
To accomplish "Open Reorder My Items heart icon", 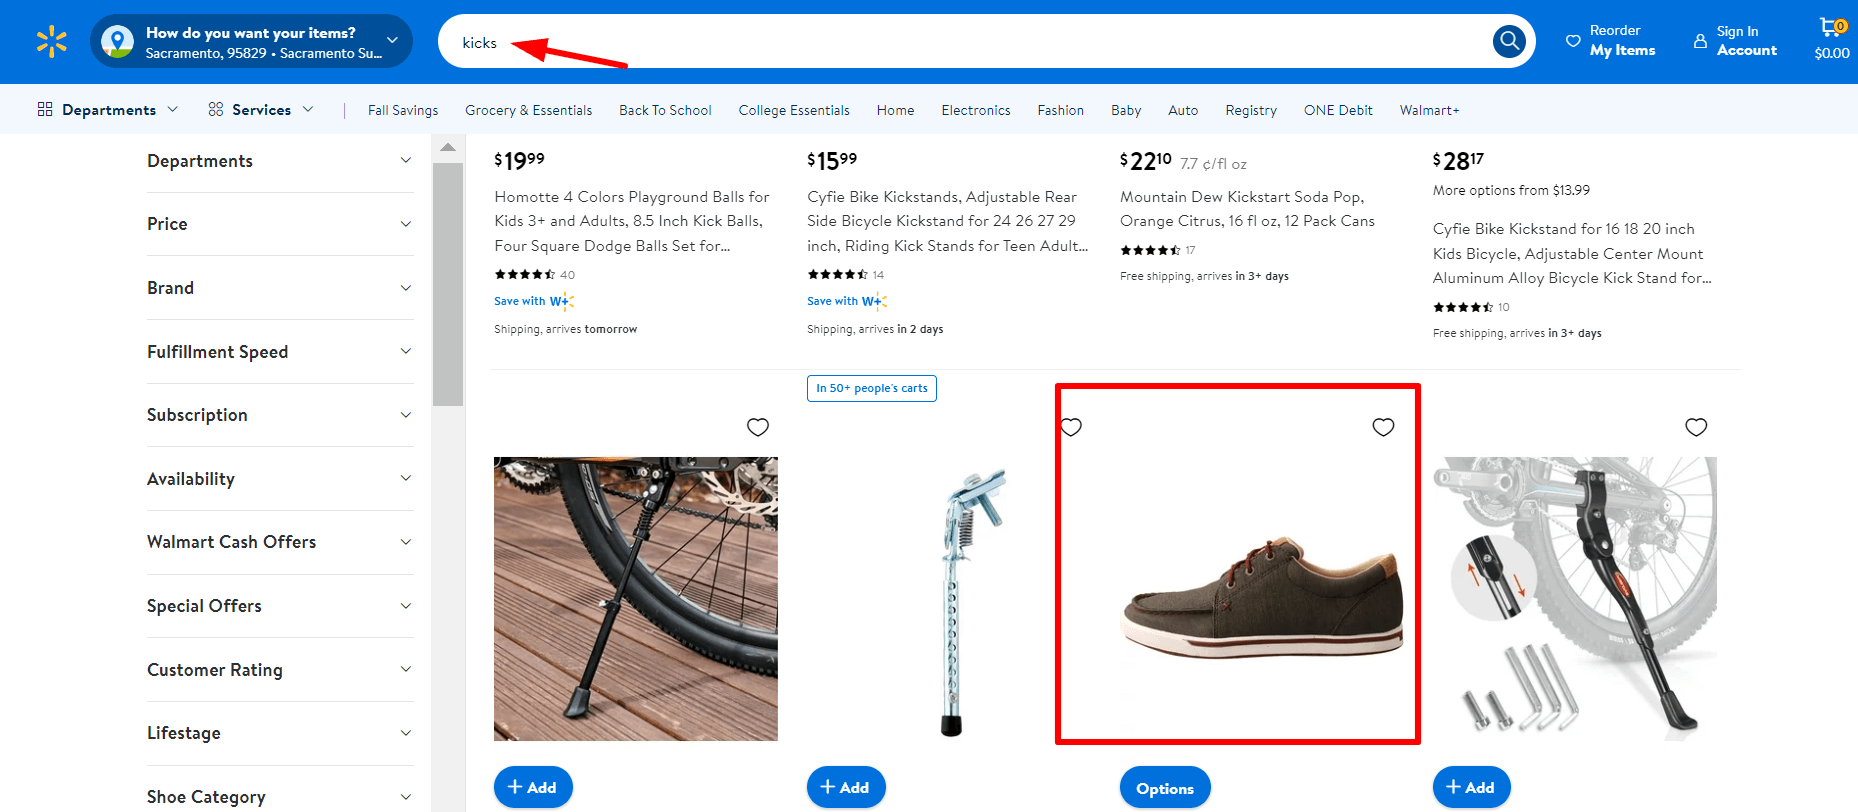I will (1573, 41).
